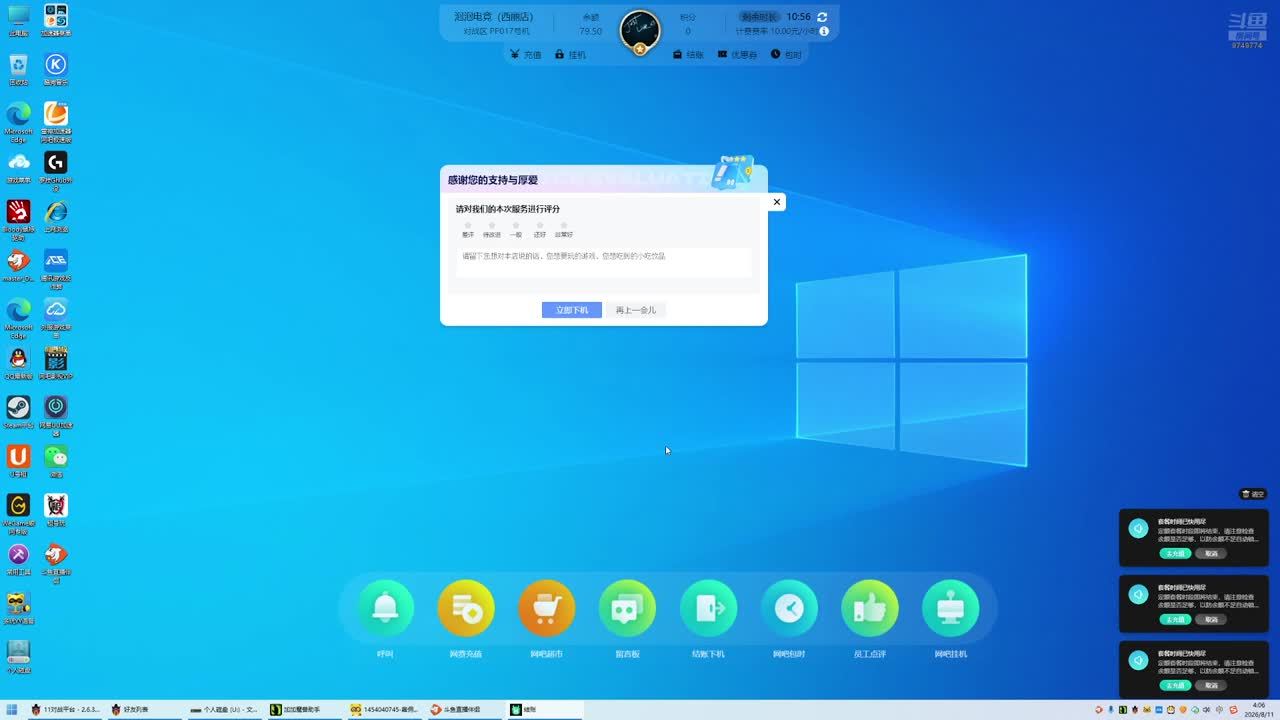The width and height of the screenshot is (1280, 720).
Task: Open the computer icon on desktop
Action: [18, 21]
